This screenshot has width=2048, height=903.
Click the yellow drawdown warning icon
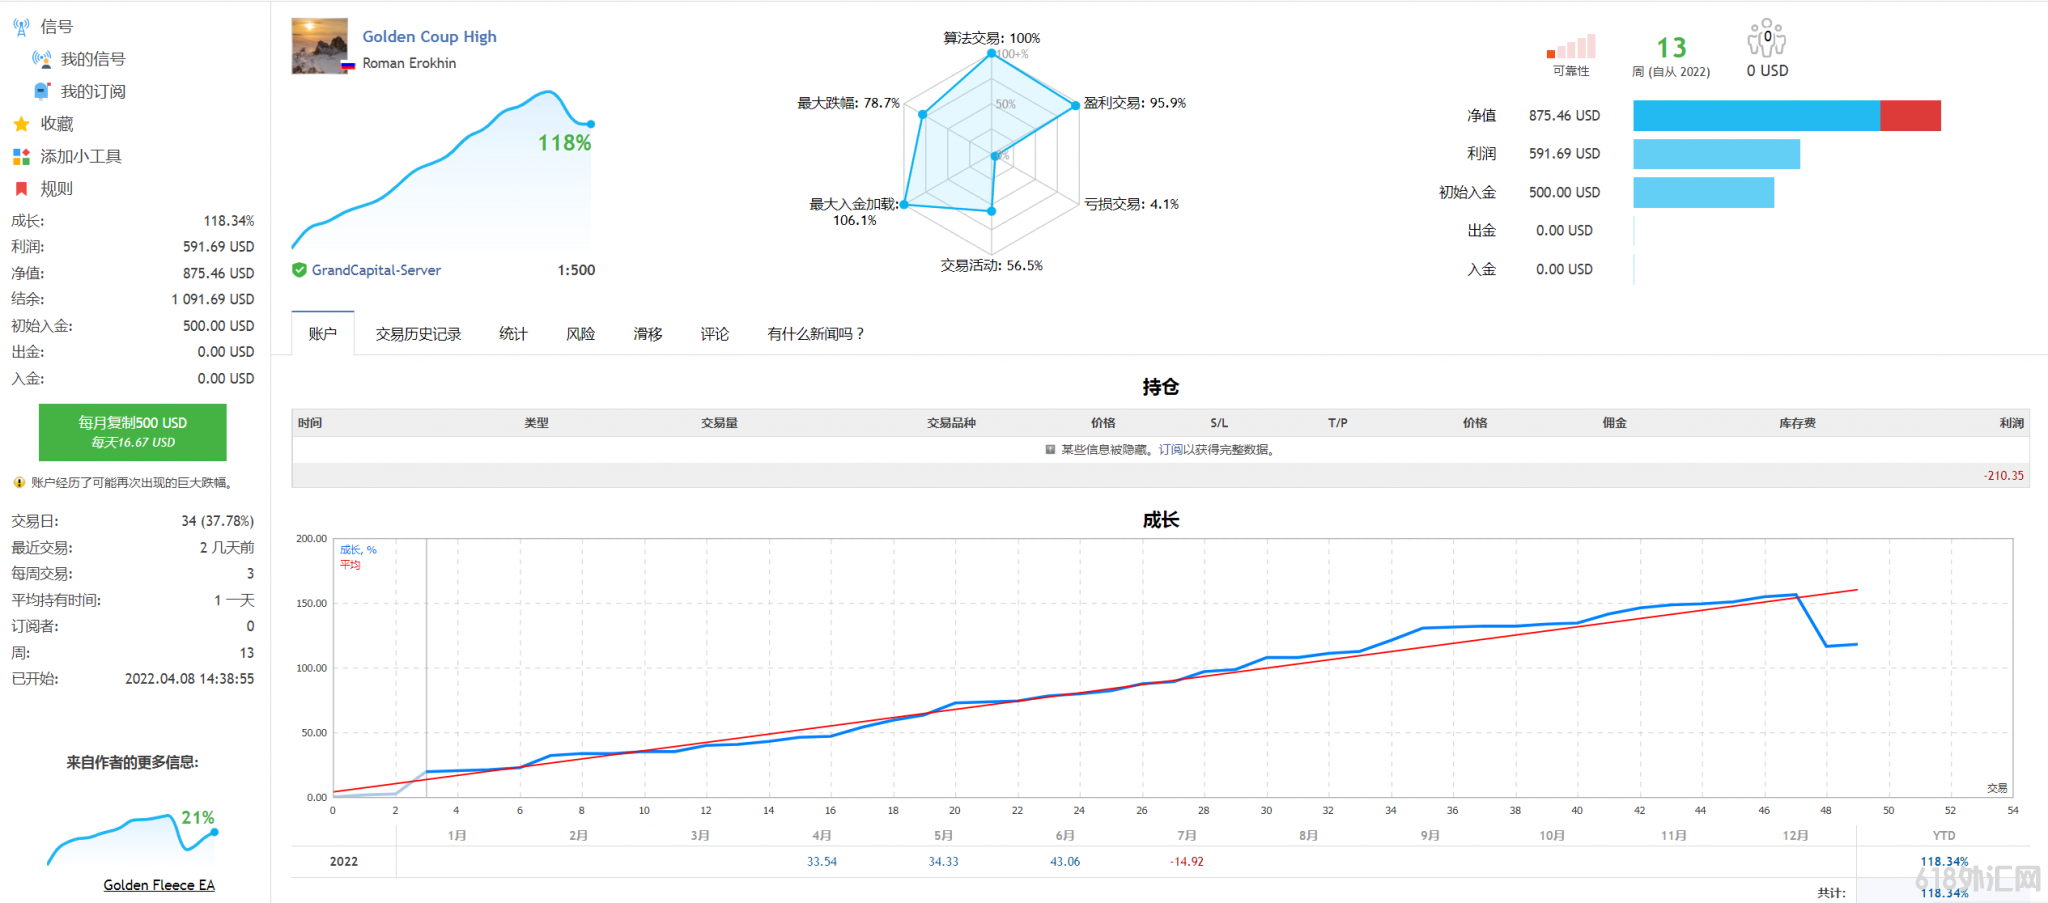point(18,483)
